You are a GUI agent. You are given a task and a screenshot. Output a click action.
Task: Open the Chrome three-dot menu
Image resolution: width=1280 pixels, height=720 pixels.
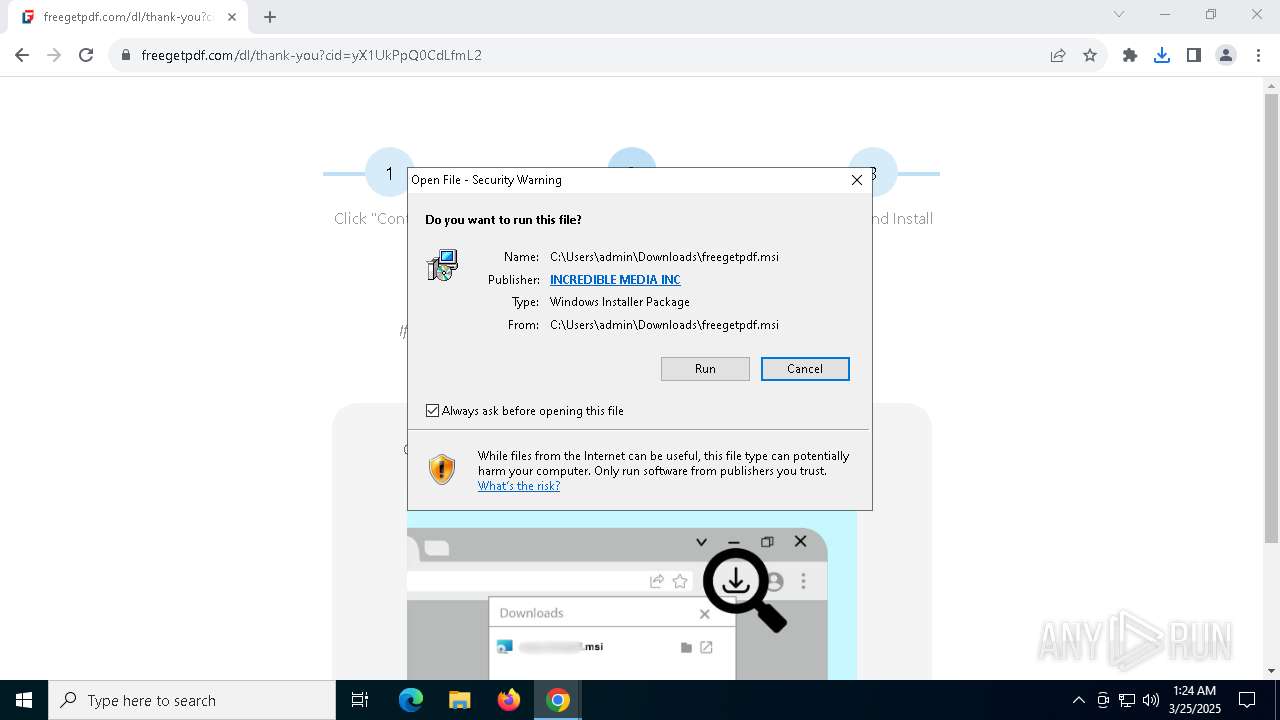point(1258,55)
